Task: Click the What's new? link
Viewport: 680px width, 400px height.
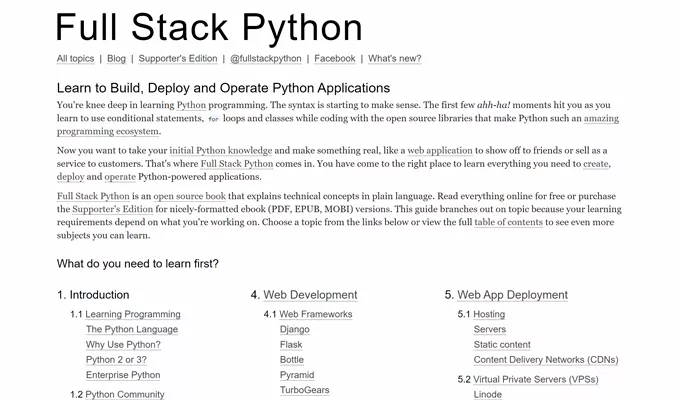Action: pyautogui.click(x=395, y=59)
